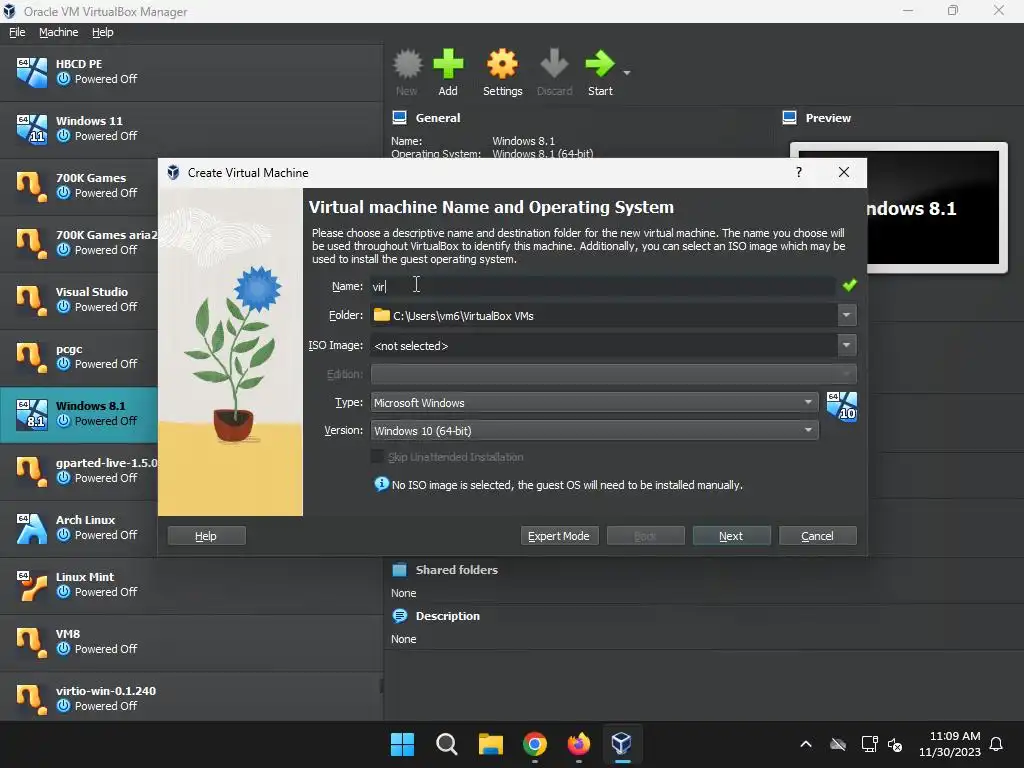Click the Arch Linux machine icon
This screenshot has height=768, width=1024.
point(32,528)
